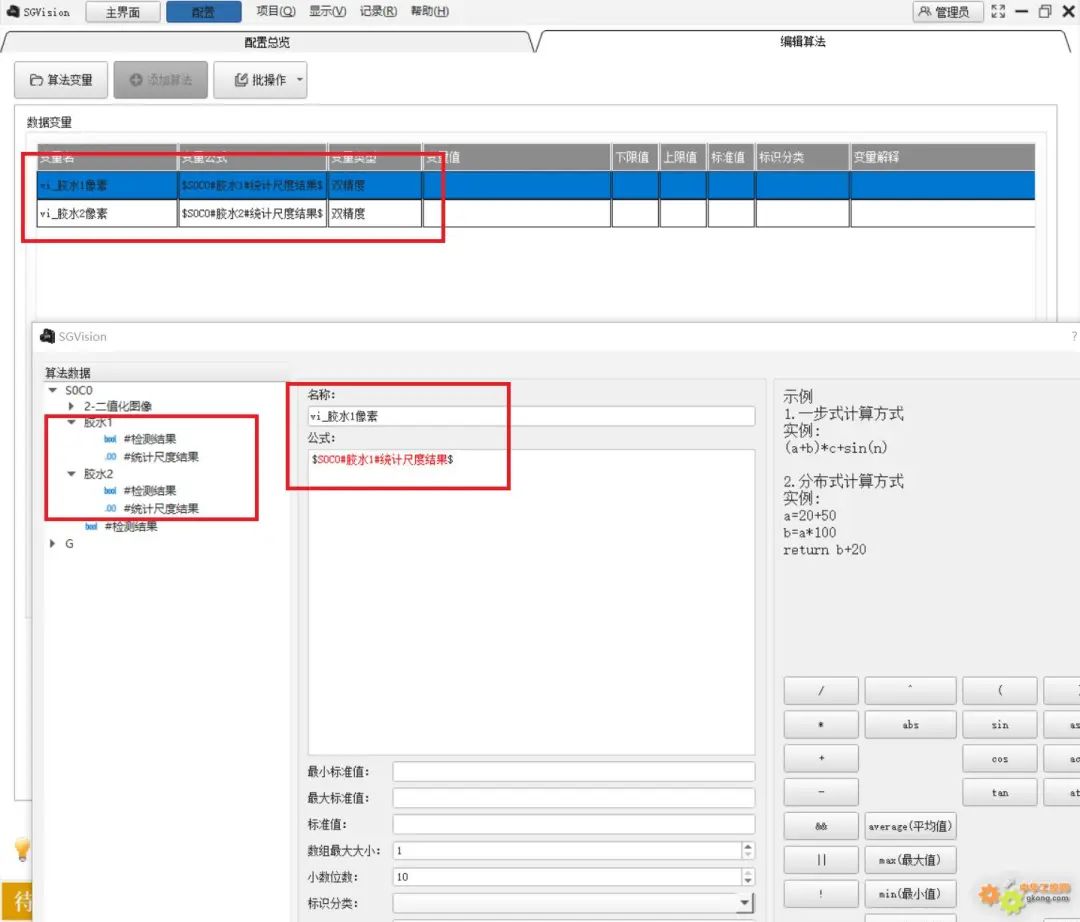Click inside the 最小标准值 input field
The width and height of the screenshot is (1080, 922).
[570, 770]
